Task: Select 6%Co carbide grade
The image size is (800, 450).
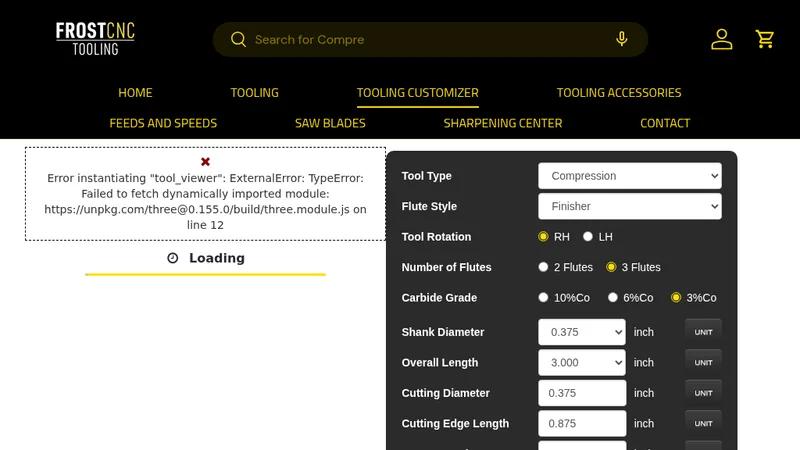Action: pos(613,297)
